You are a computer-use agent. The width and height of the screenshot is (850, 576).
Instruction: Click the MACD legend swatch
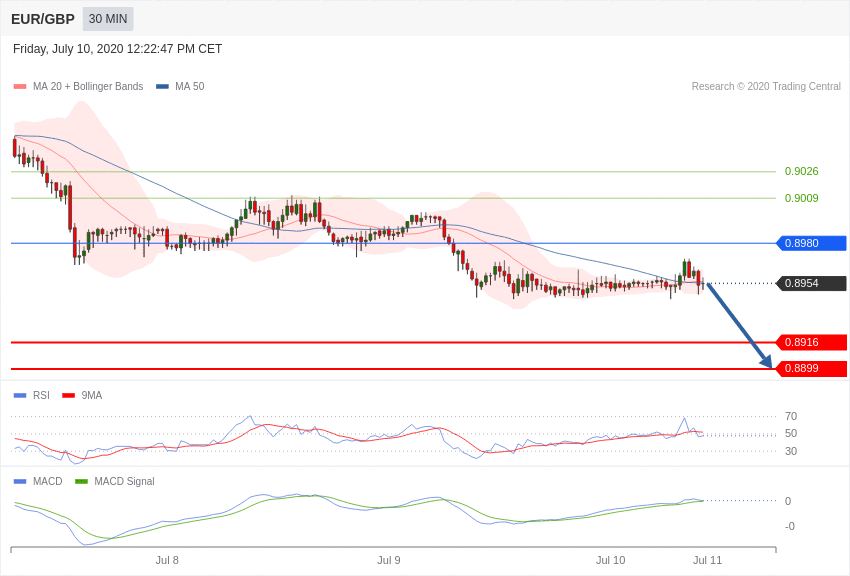click(20, 481)
